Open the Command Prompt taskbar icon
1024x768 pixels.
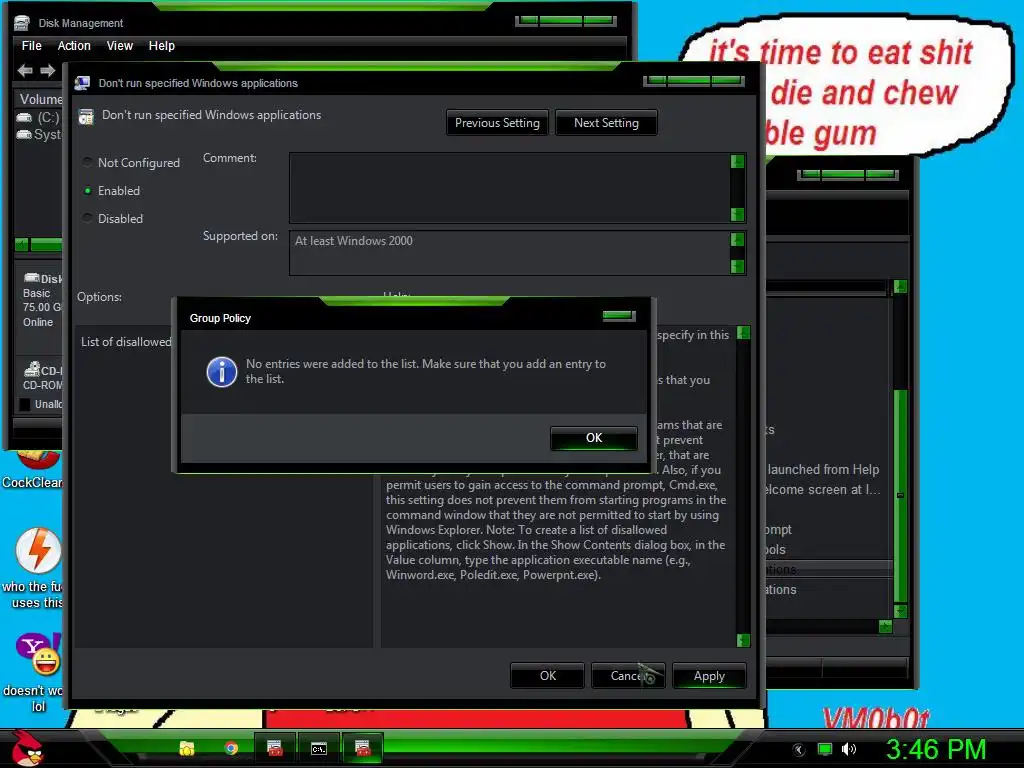tap(319, 748)
